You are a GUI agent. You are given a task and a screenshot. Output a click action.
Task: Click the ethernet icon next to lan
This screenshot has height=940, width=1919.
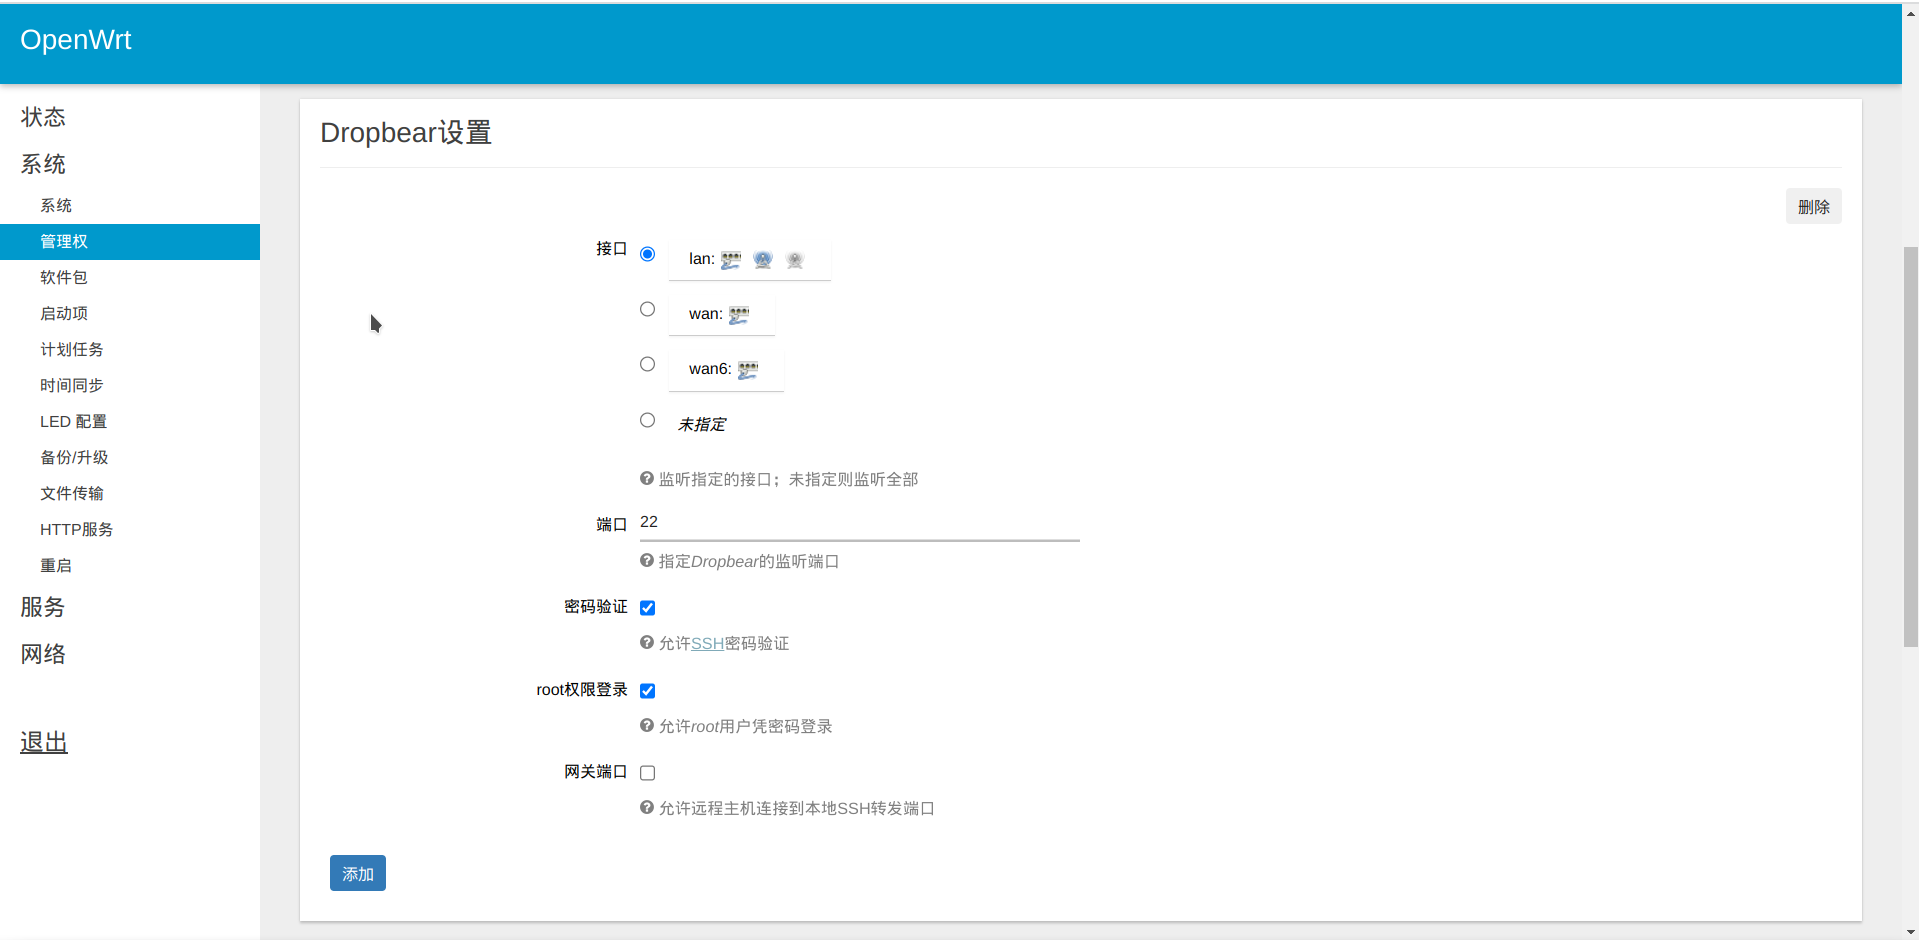[x=731, y=260]
